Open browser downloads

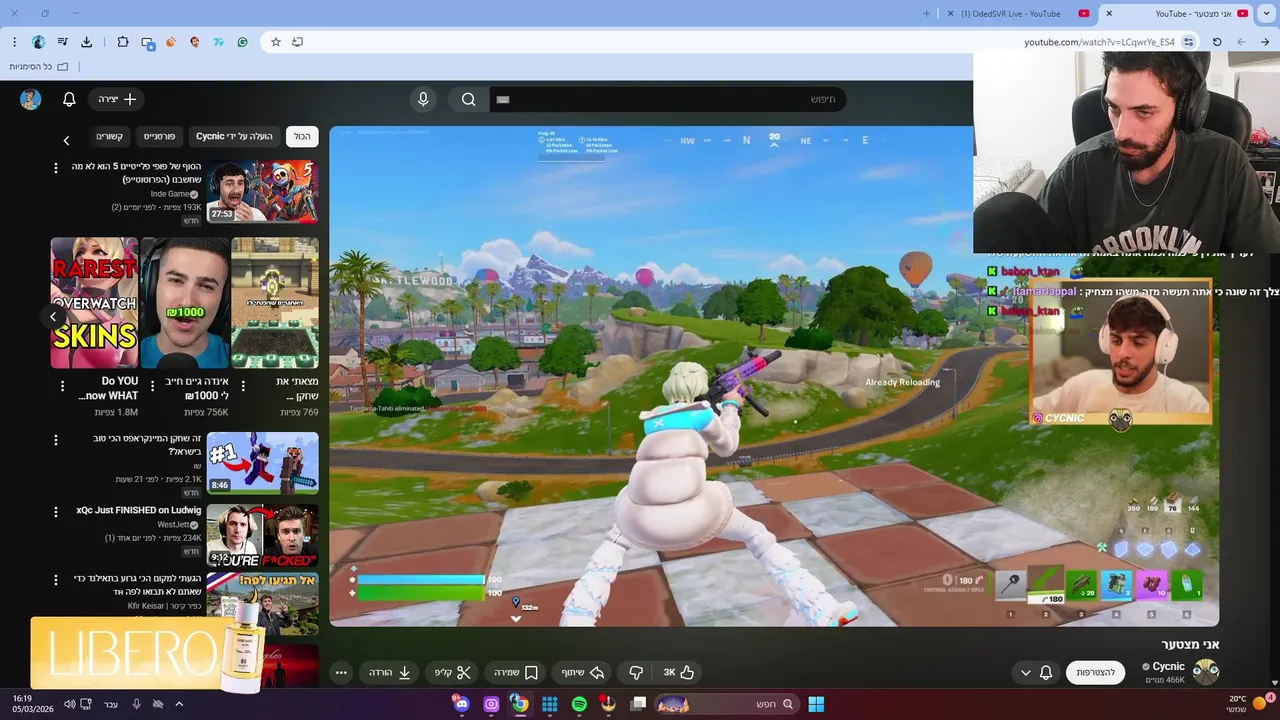tap(86, 42)
